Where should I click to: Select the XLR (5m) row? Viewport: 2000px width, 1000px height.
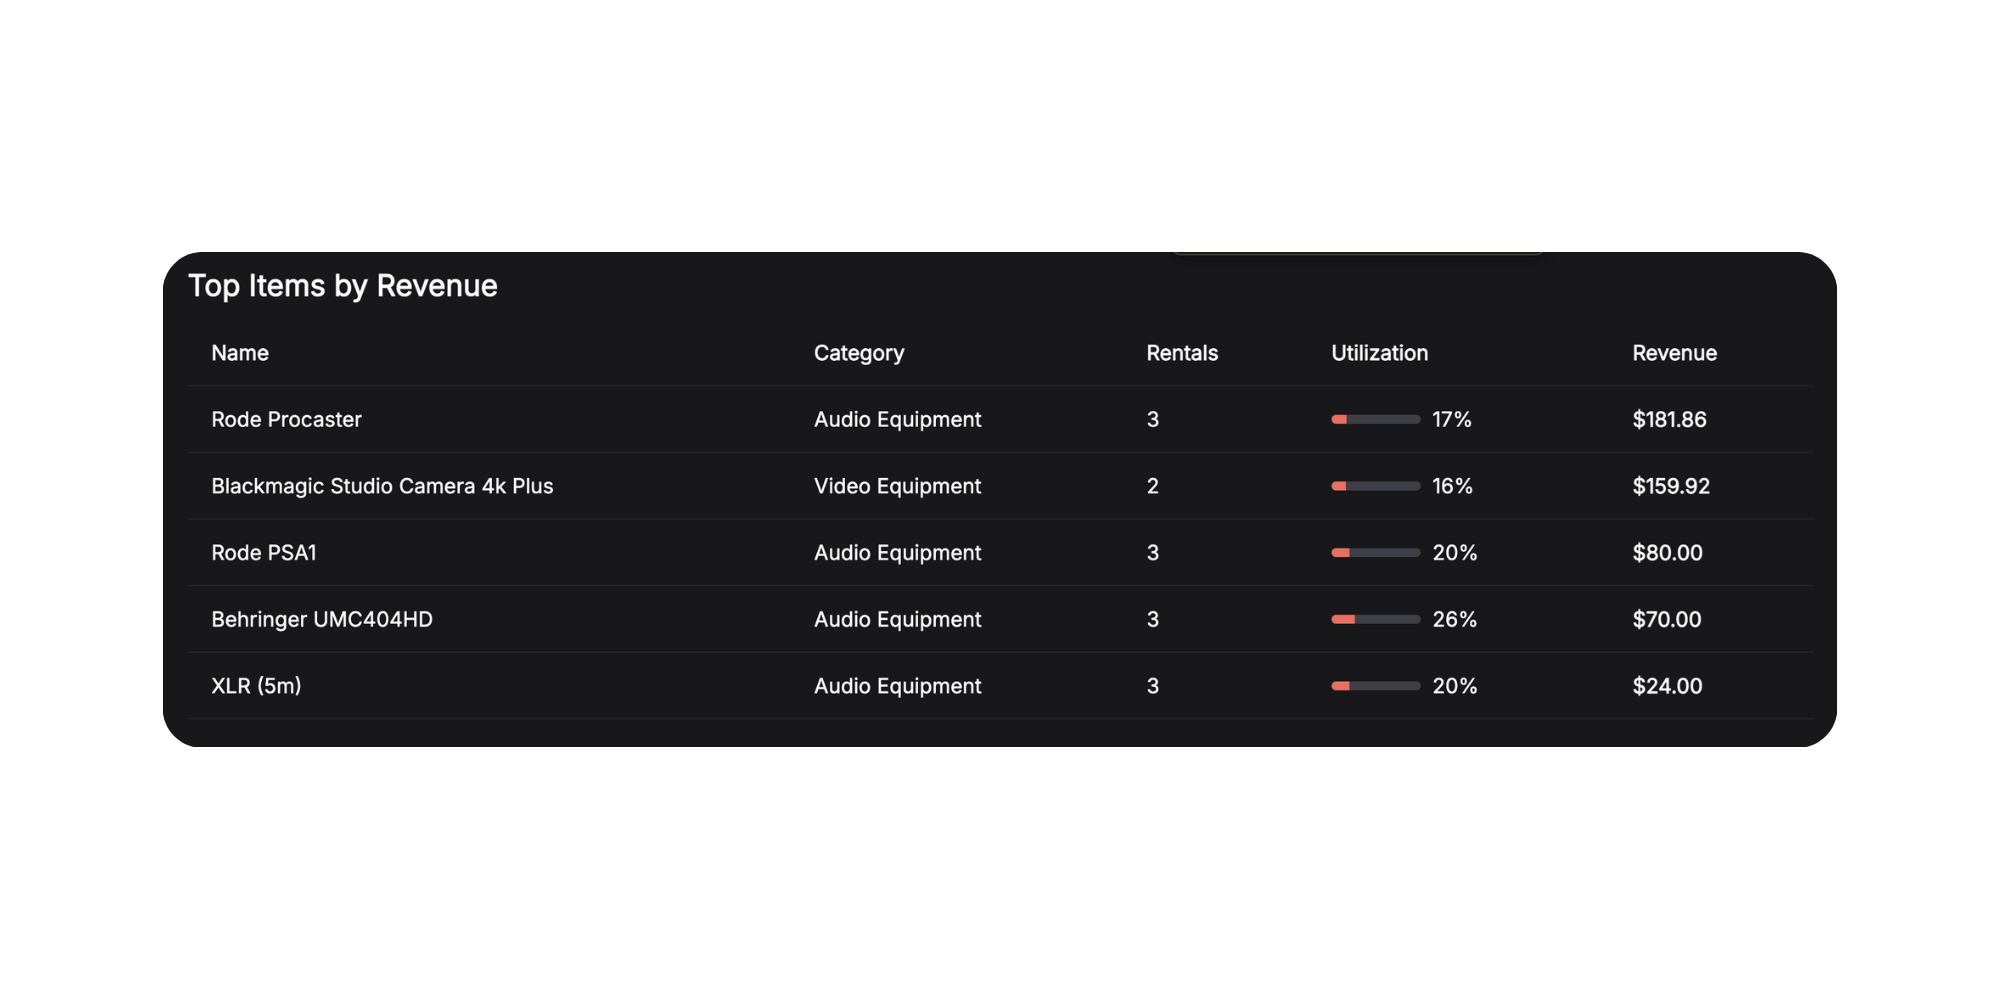point(254,686)
